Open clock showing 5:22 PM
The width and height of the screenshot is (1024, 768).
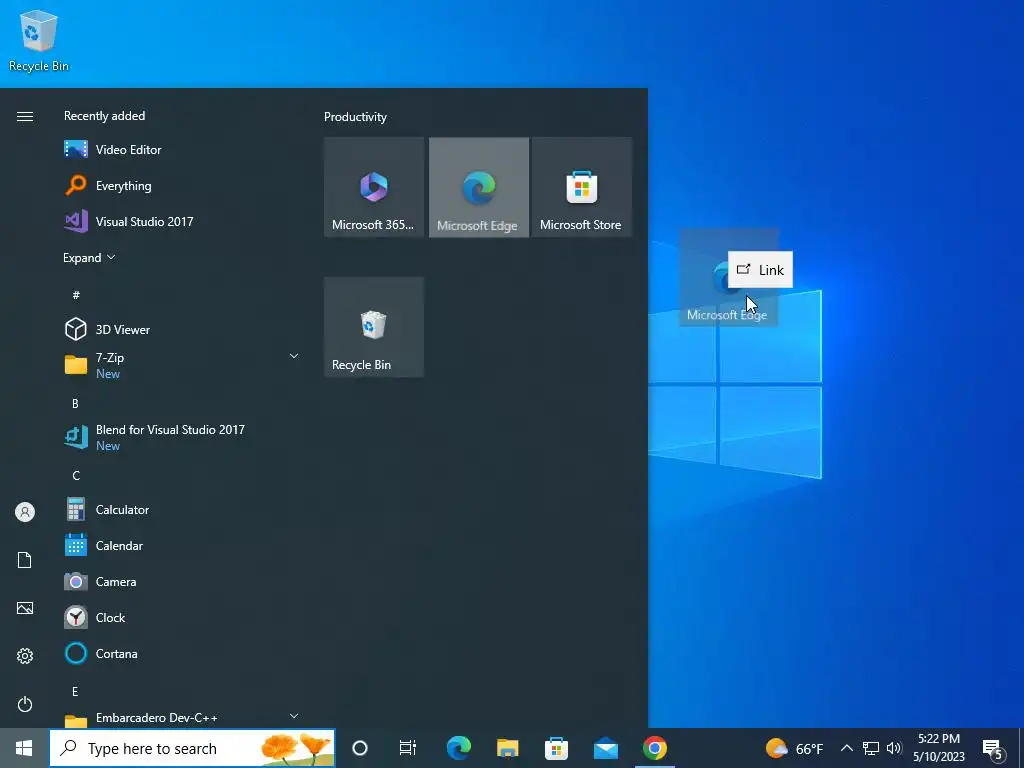point(938,748)
